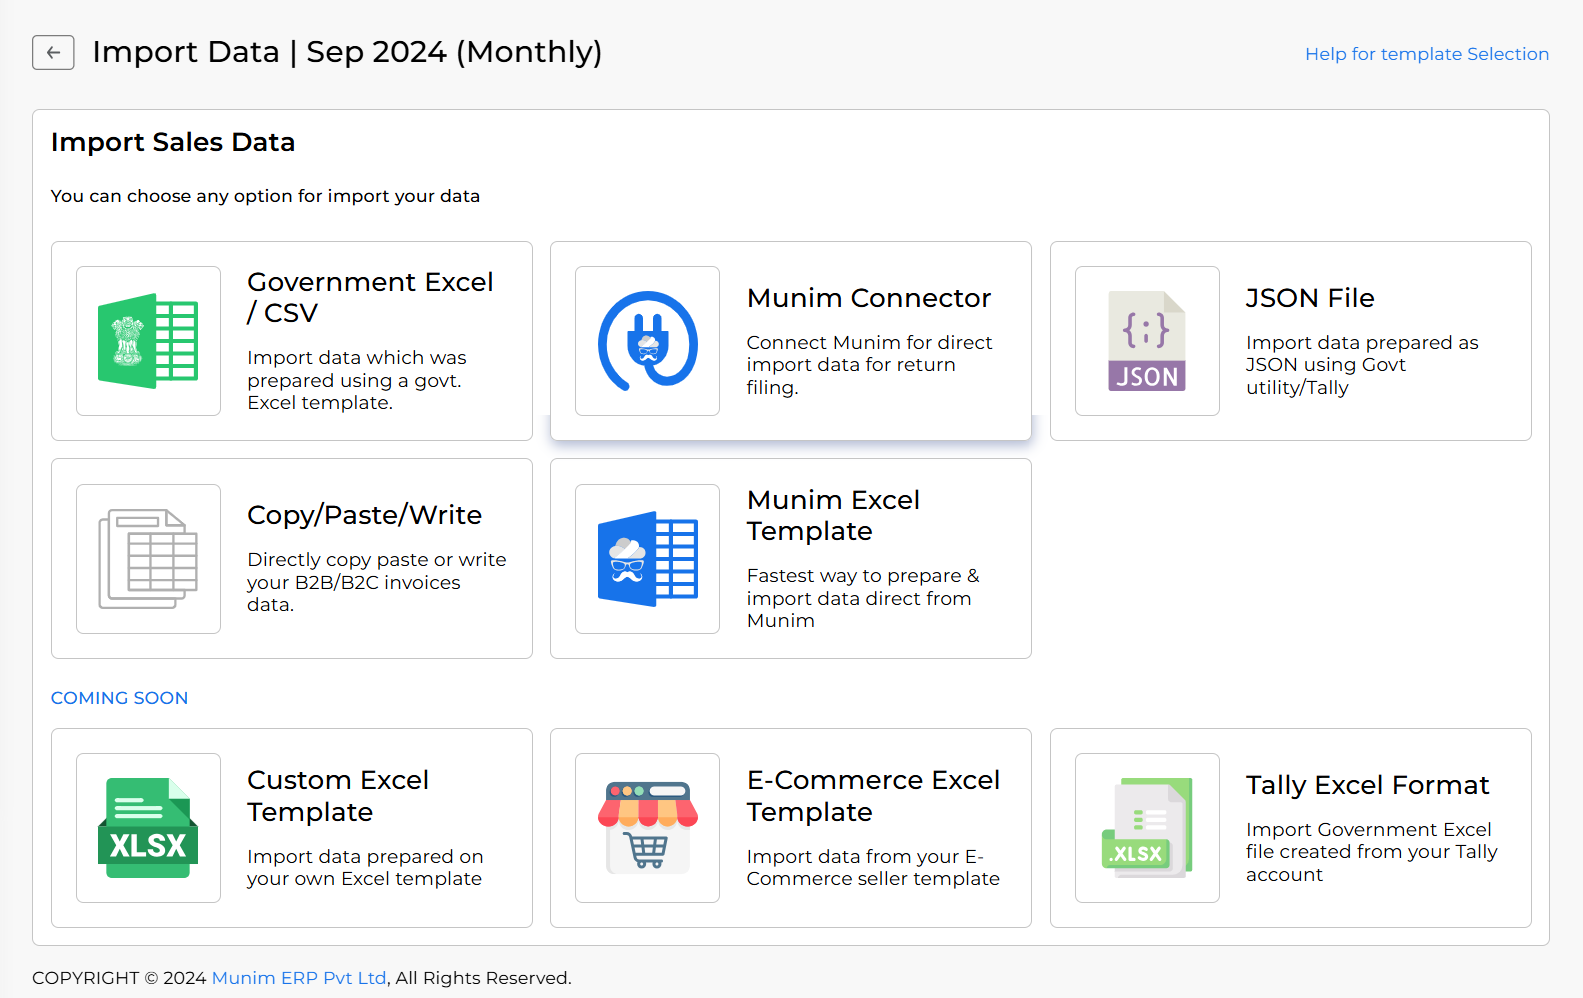Click 'You can choose any option' text
Viewport: 1583px width, 998px height.
point(265,196)
